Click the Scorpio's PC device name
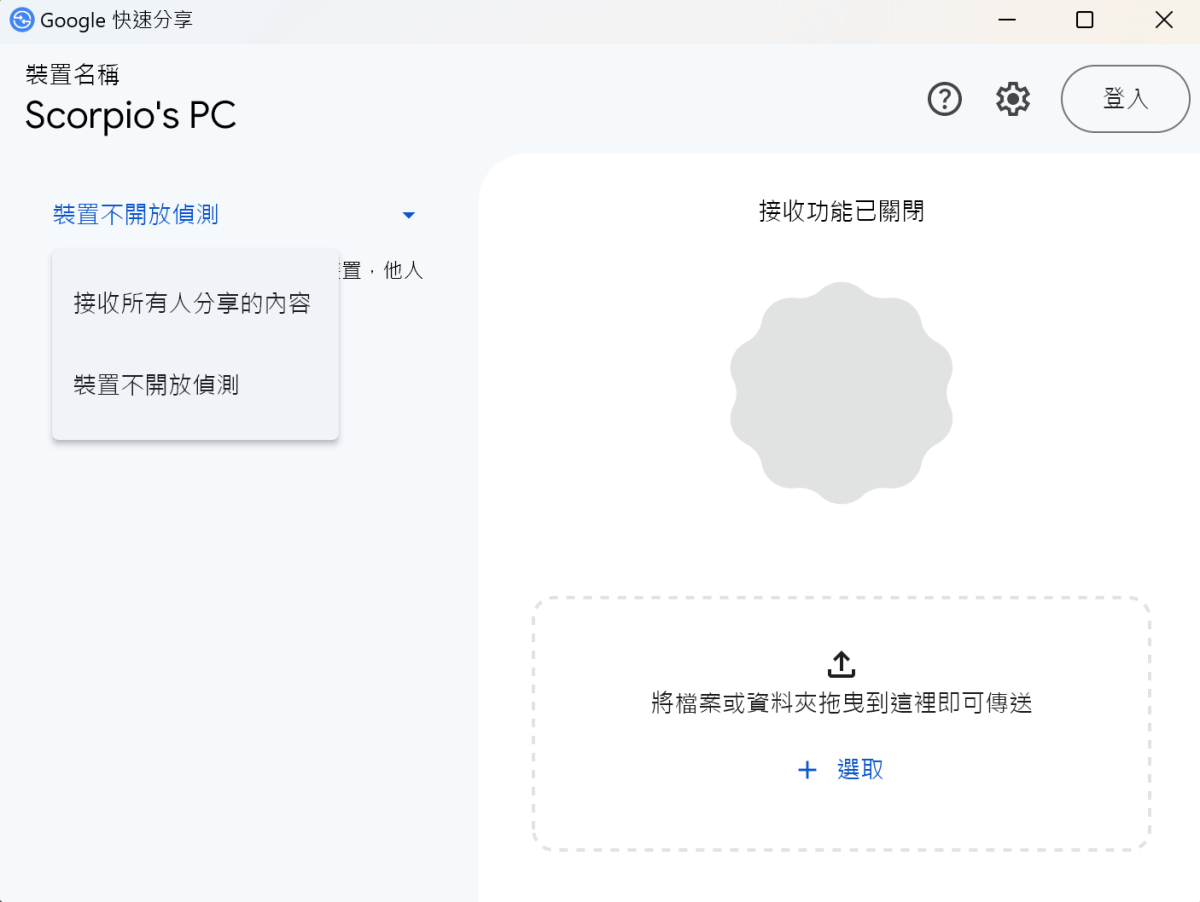Image resolution: width=1200 pixels, height=902 pixels. (x=131, y=116)
